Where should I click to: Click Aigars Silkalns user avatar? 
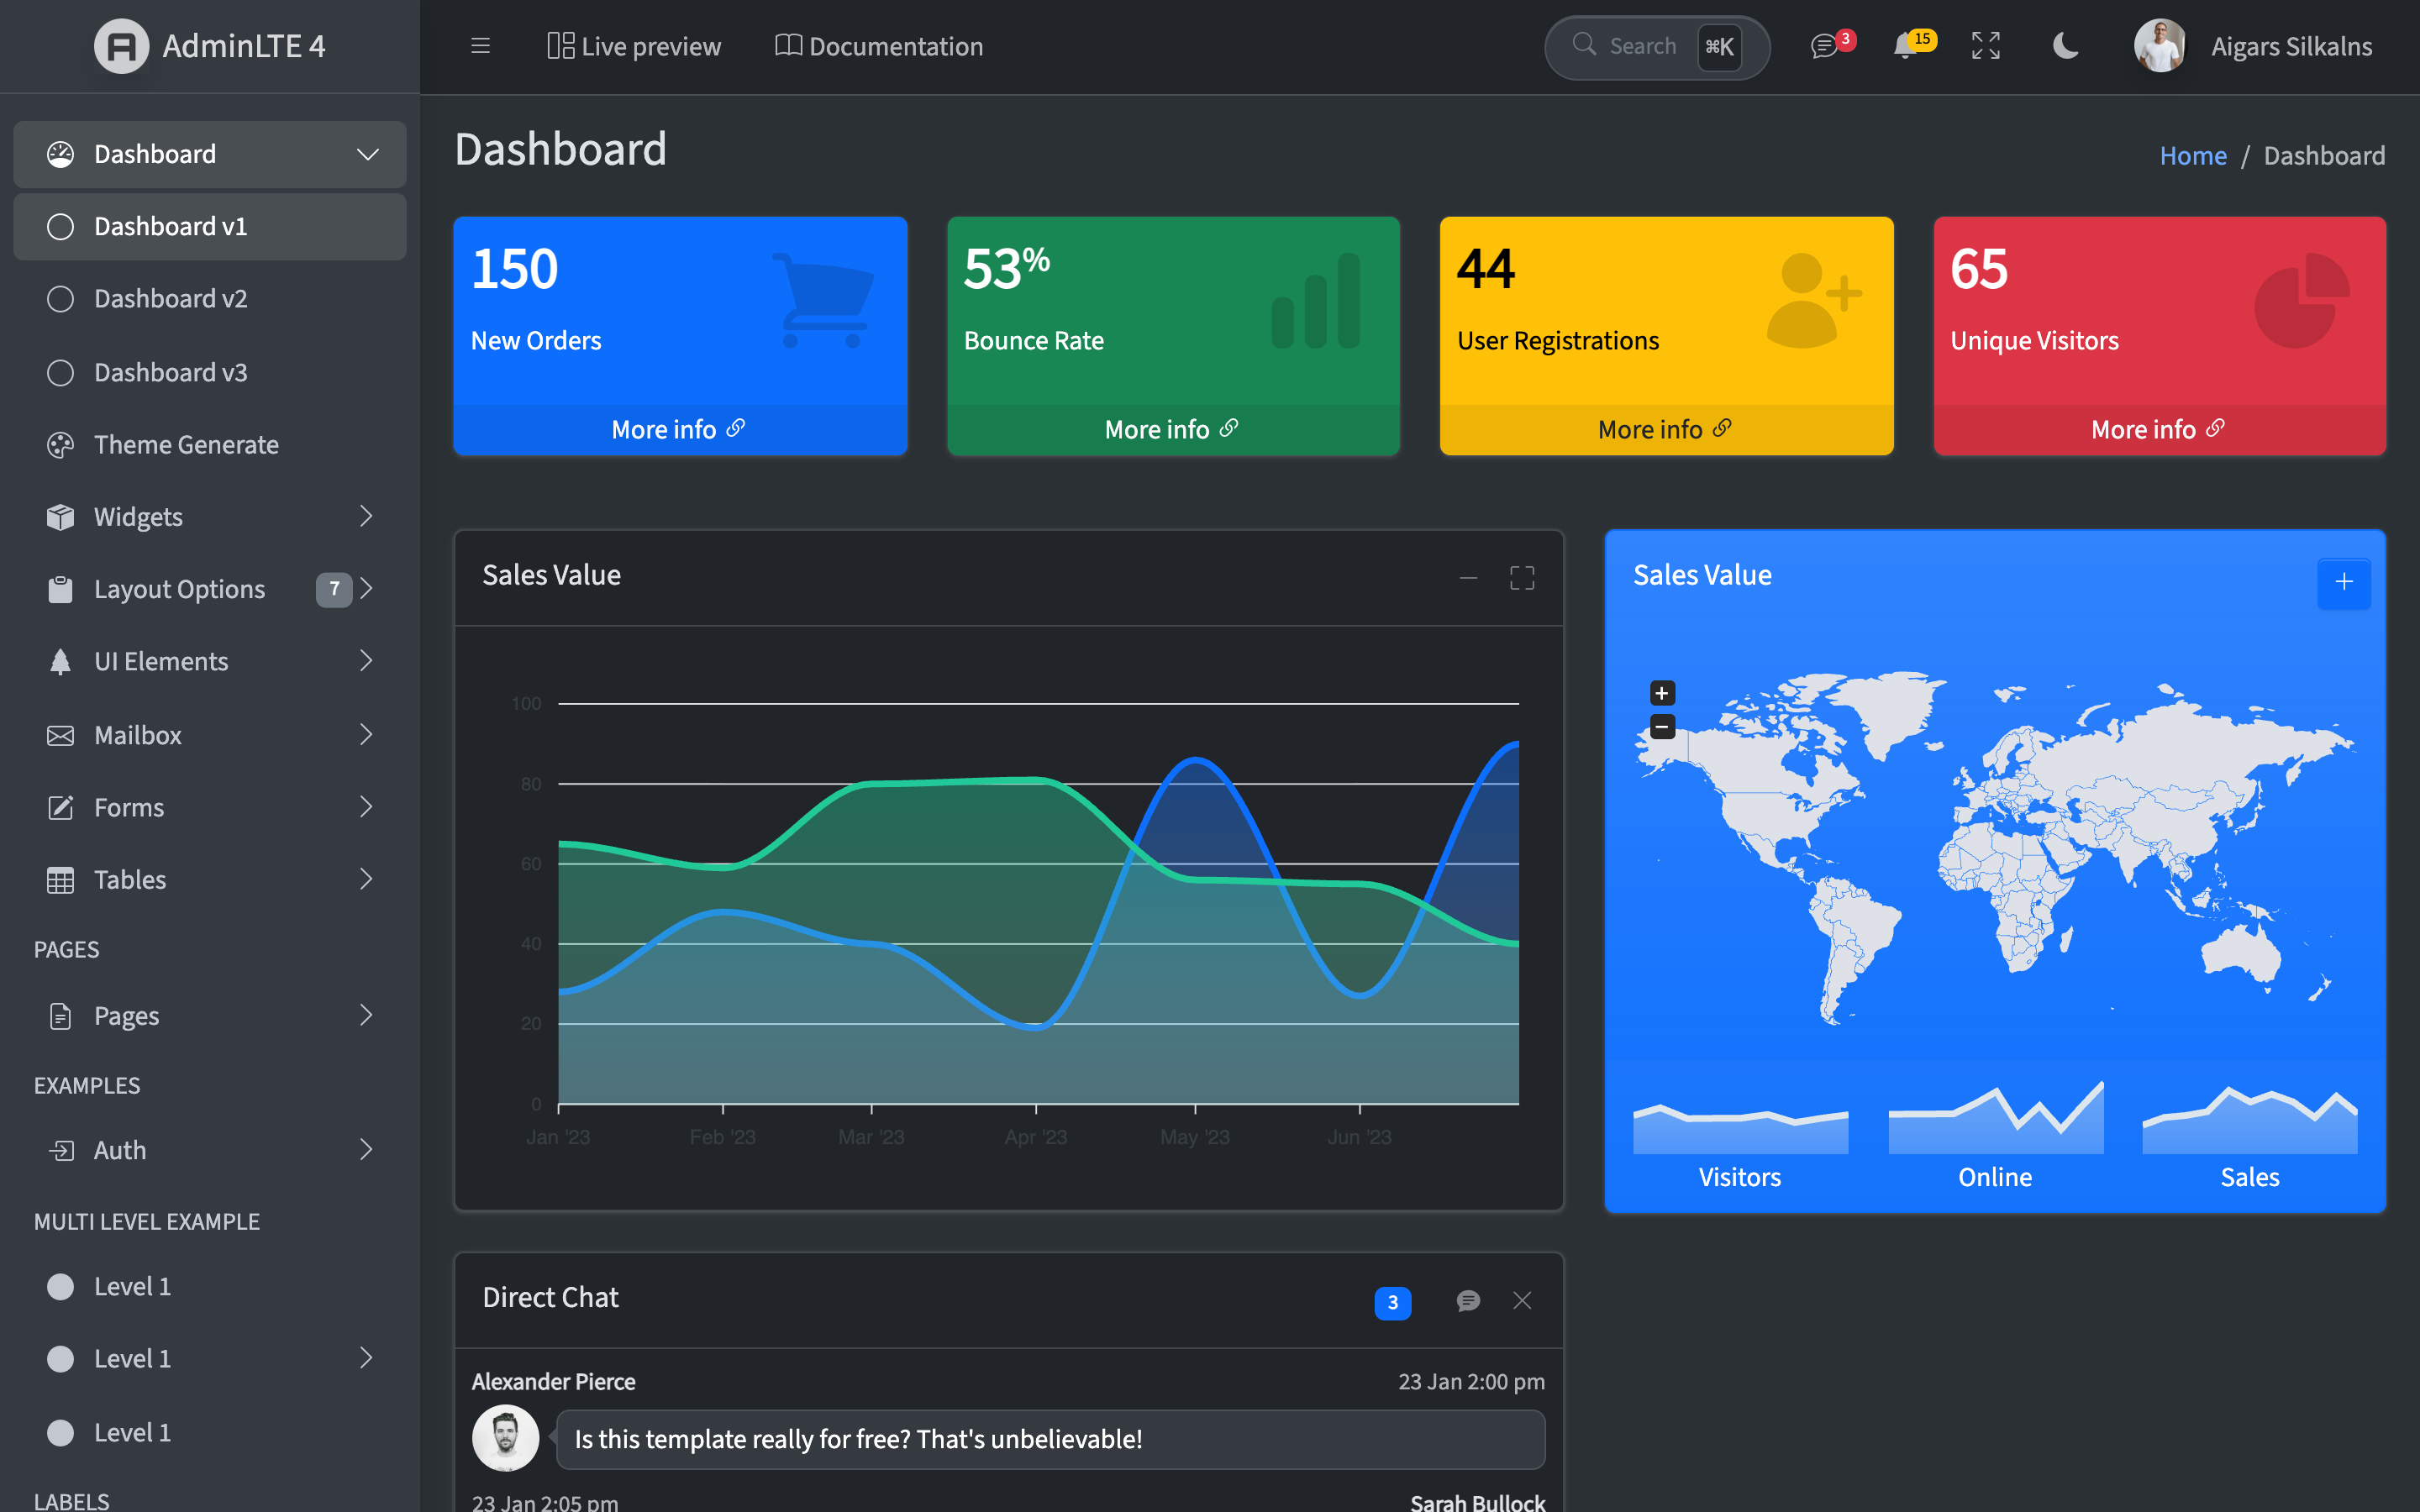coord(2160,46)
